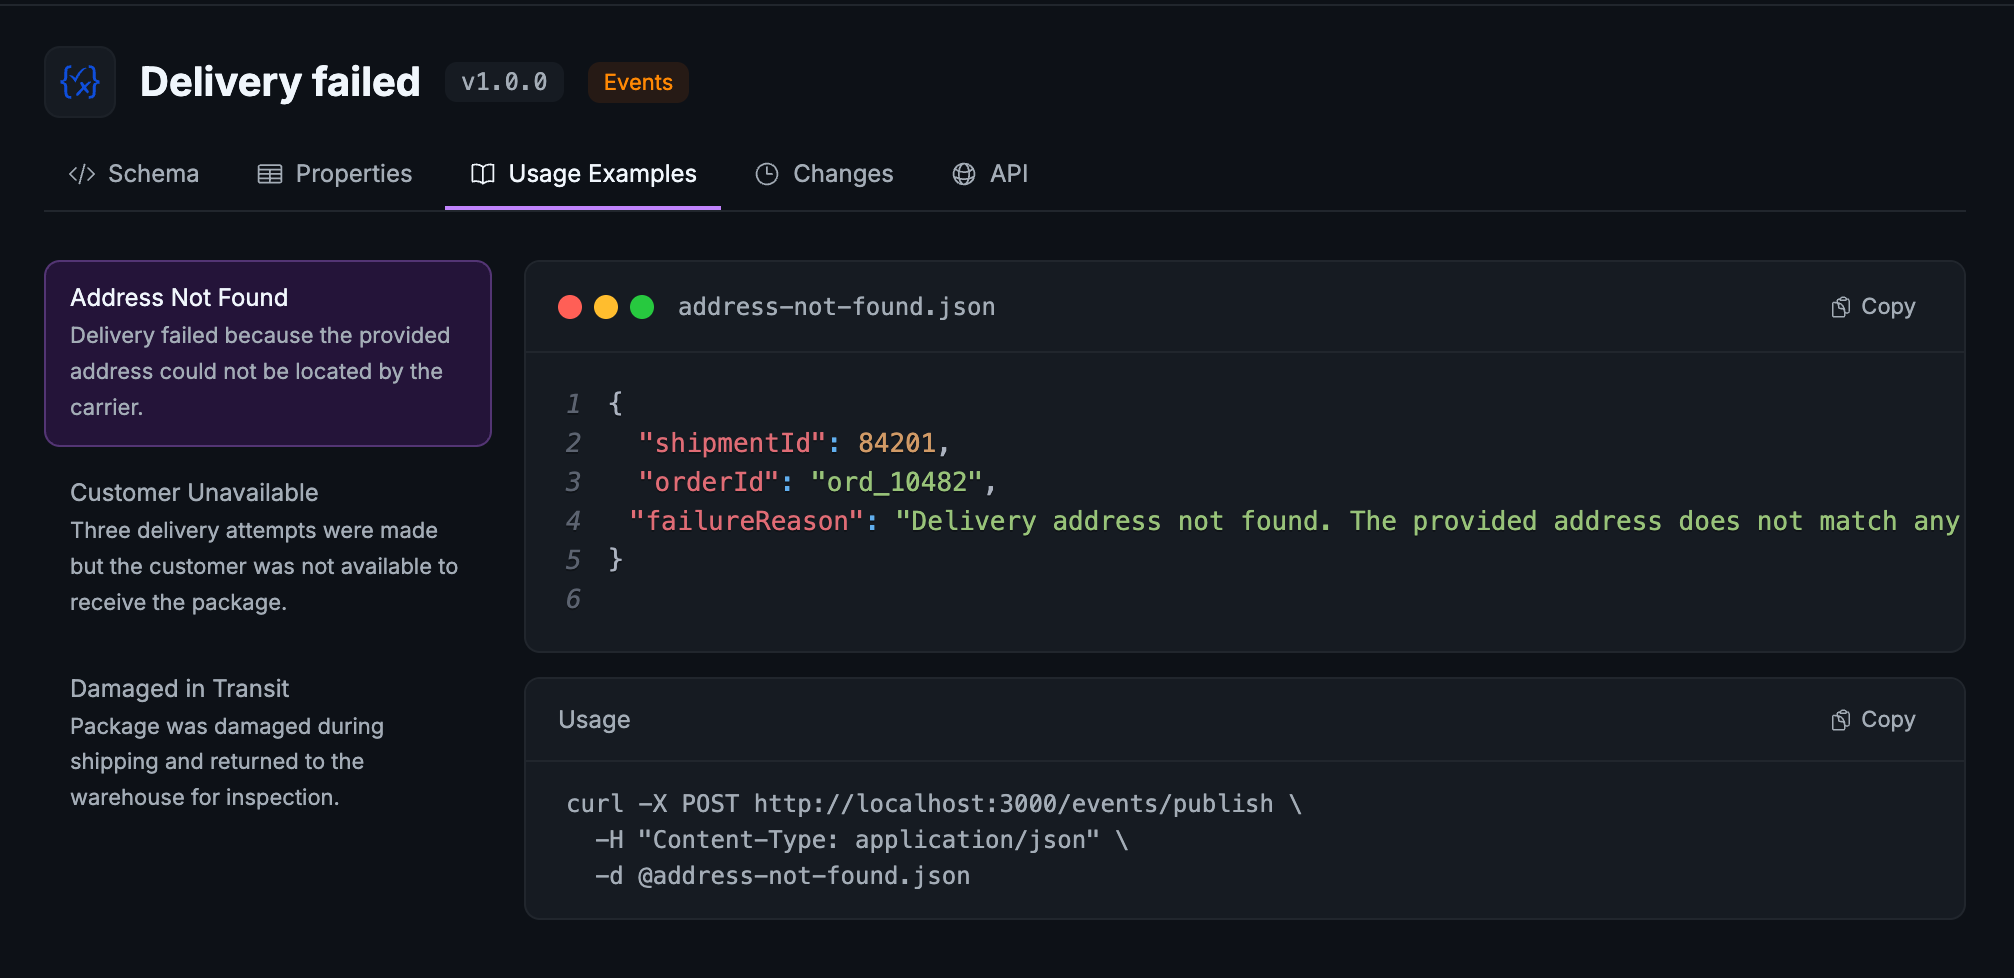The image size is (2014, 978).
Task: Click the book icon beside Usage Examples
Action: pos(483,173)
